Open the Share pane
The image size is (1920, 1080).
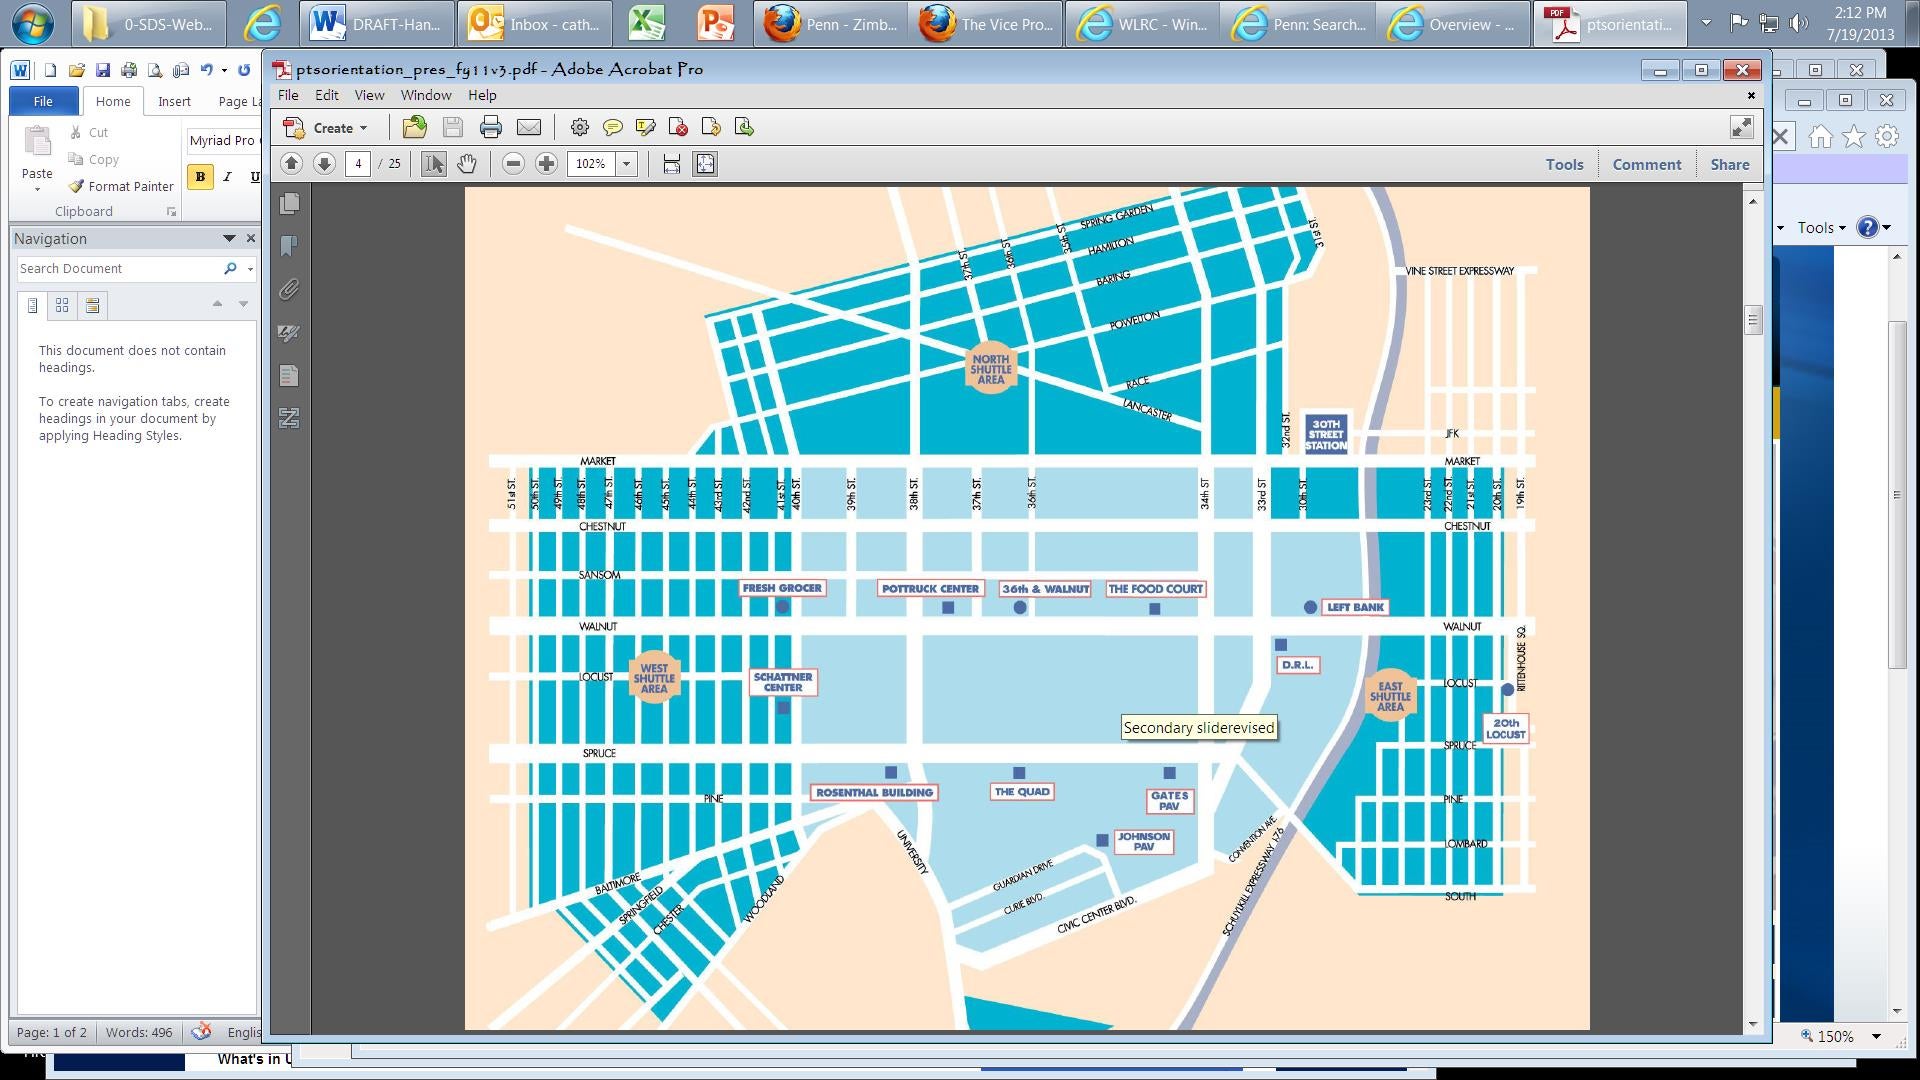[1729, 165]
